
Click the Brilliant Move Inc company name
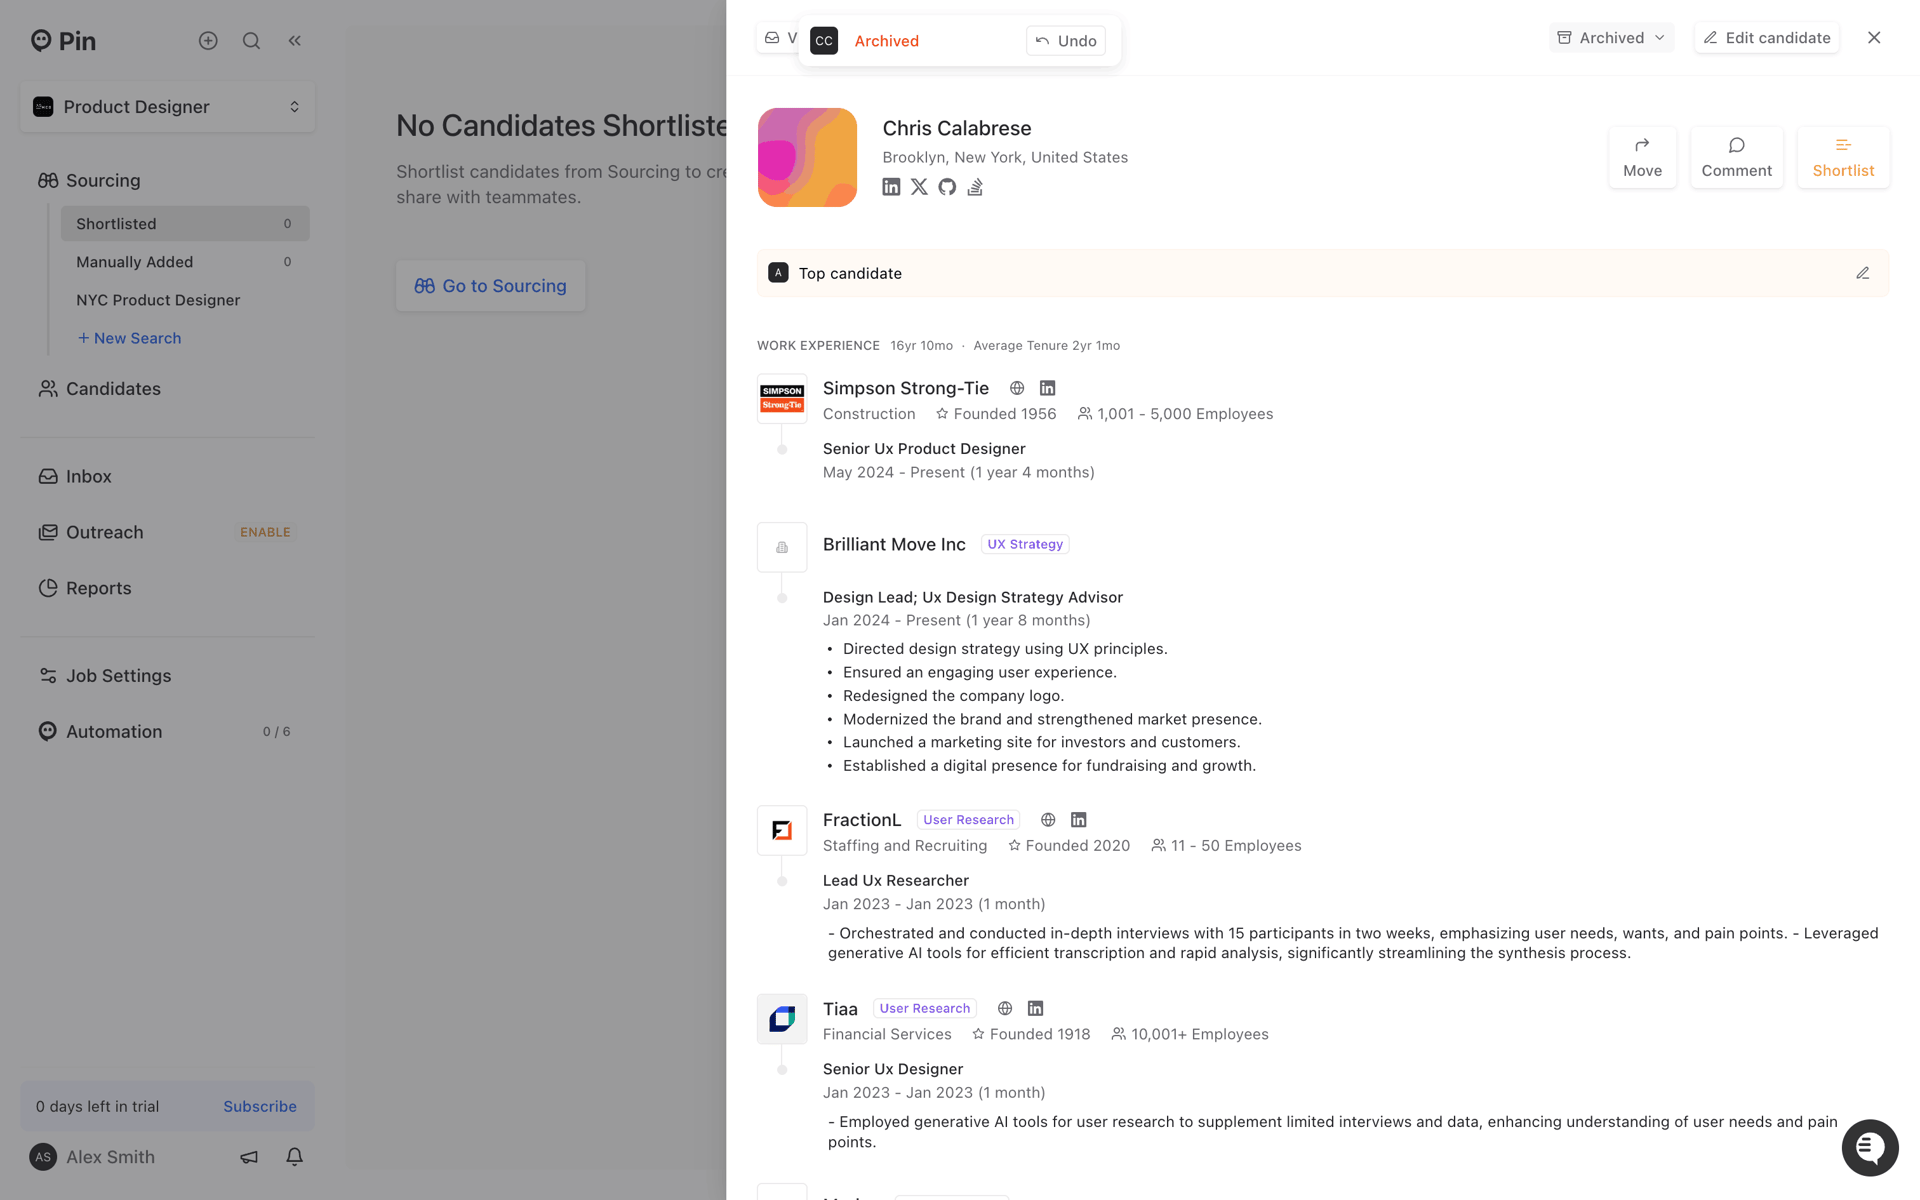coord(894,545)
